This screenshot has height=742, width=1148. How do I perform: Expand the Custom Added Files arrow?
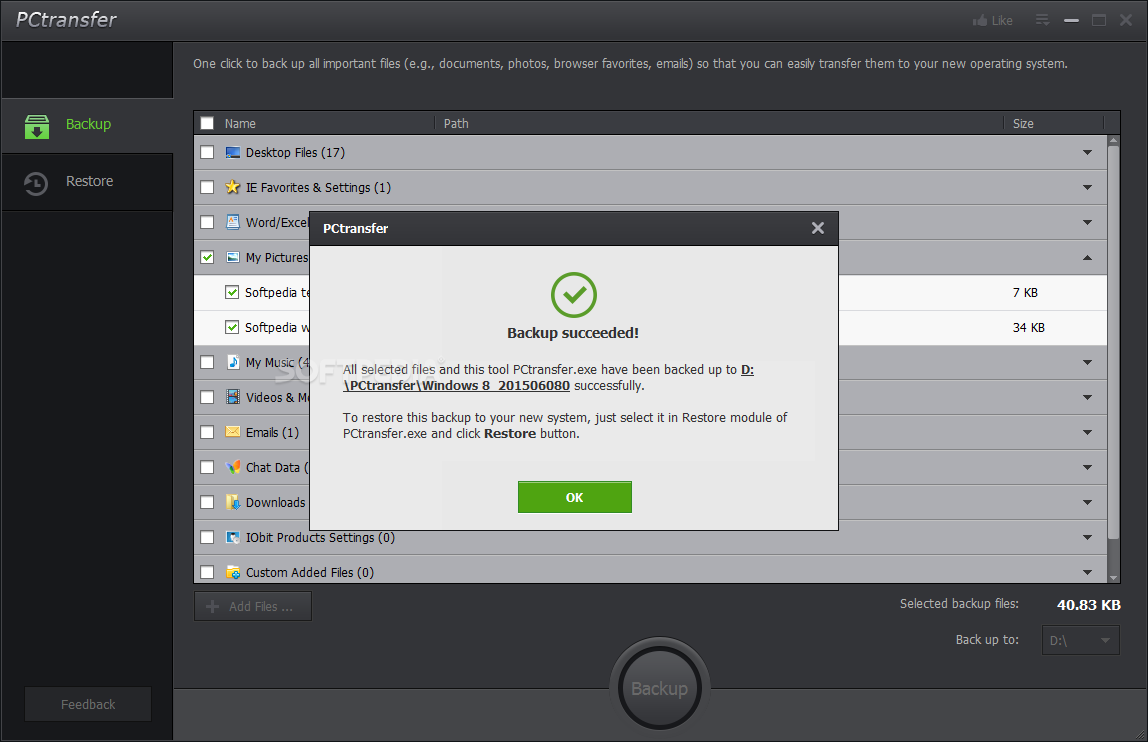pos(1087,573)
